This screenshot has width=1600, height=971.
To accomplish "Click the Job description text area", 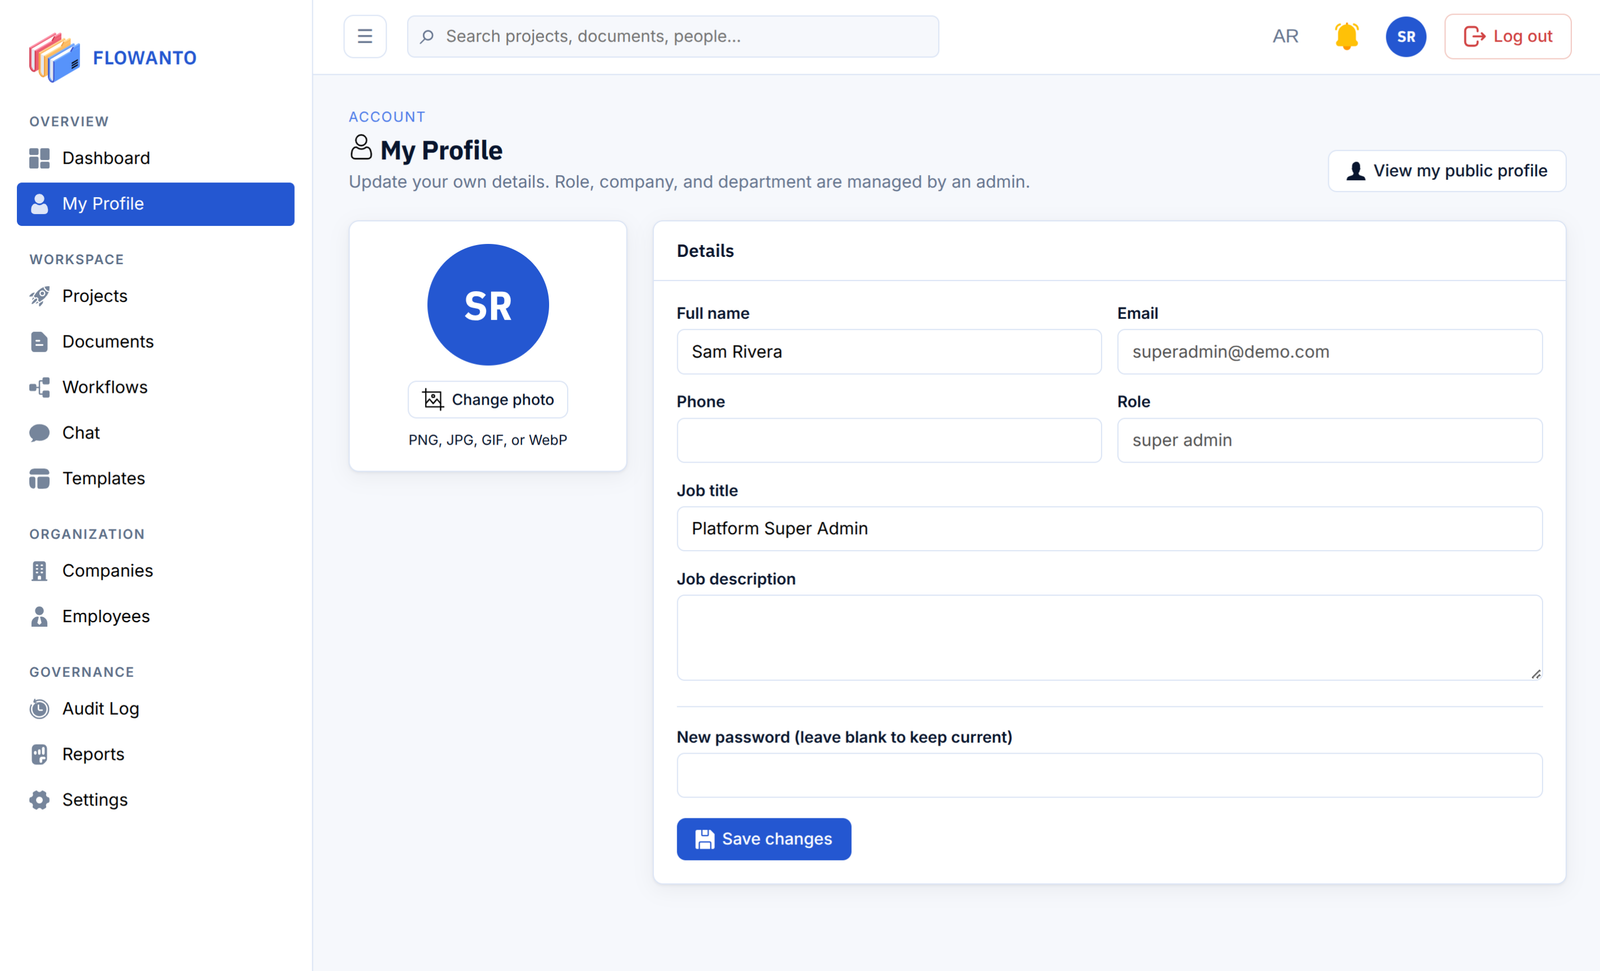I will (x=1110, y=638).
